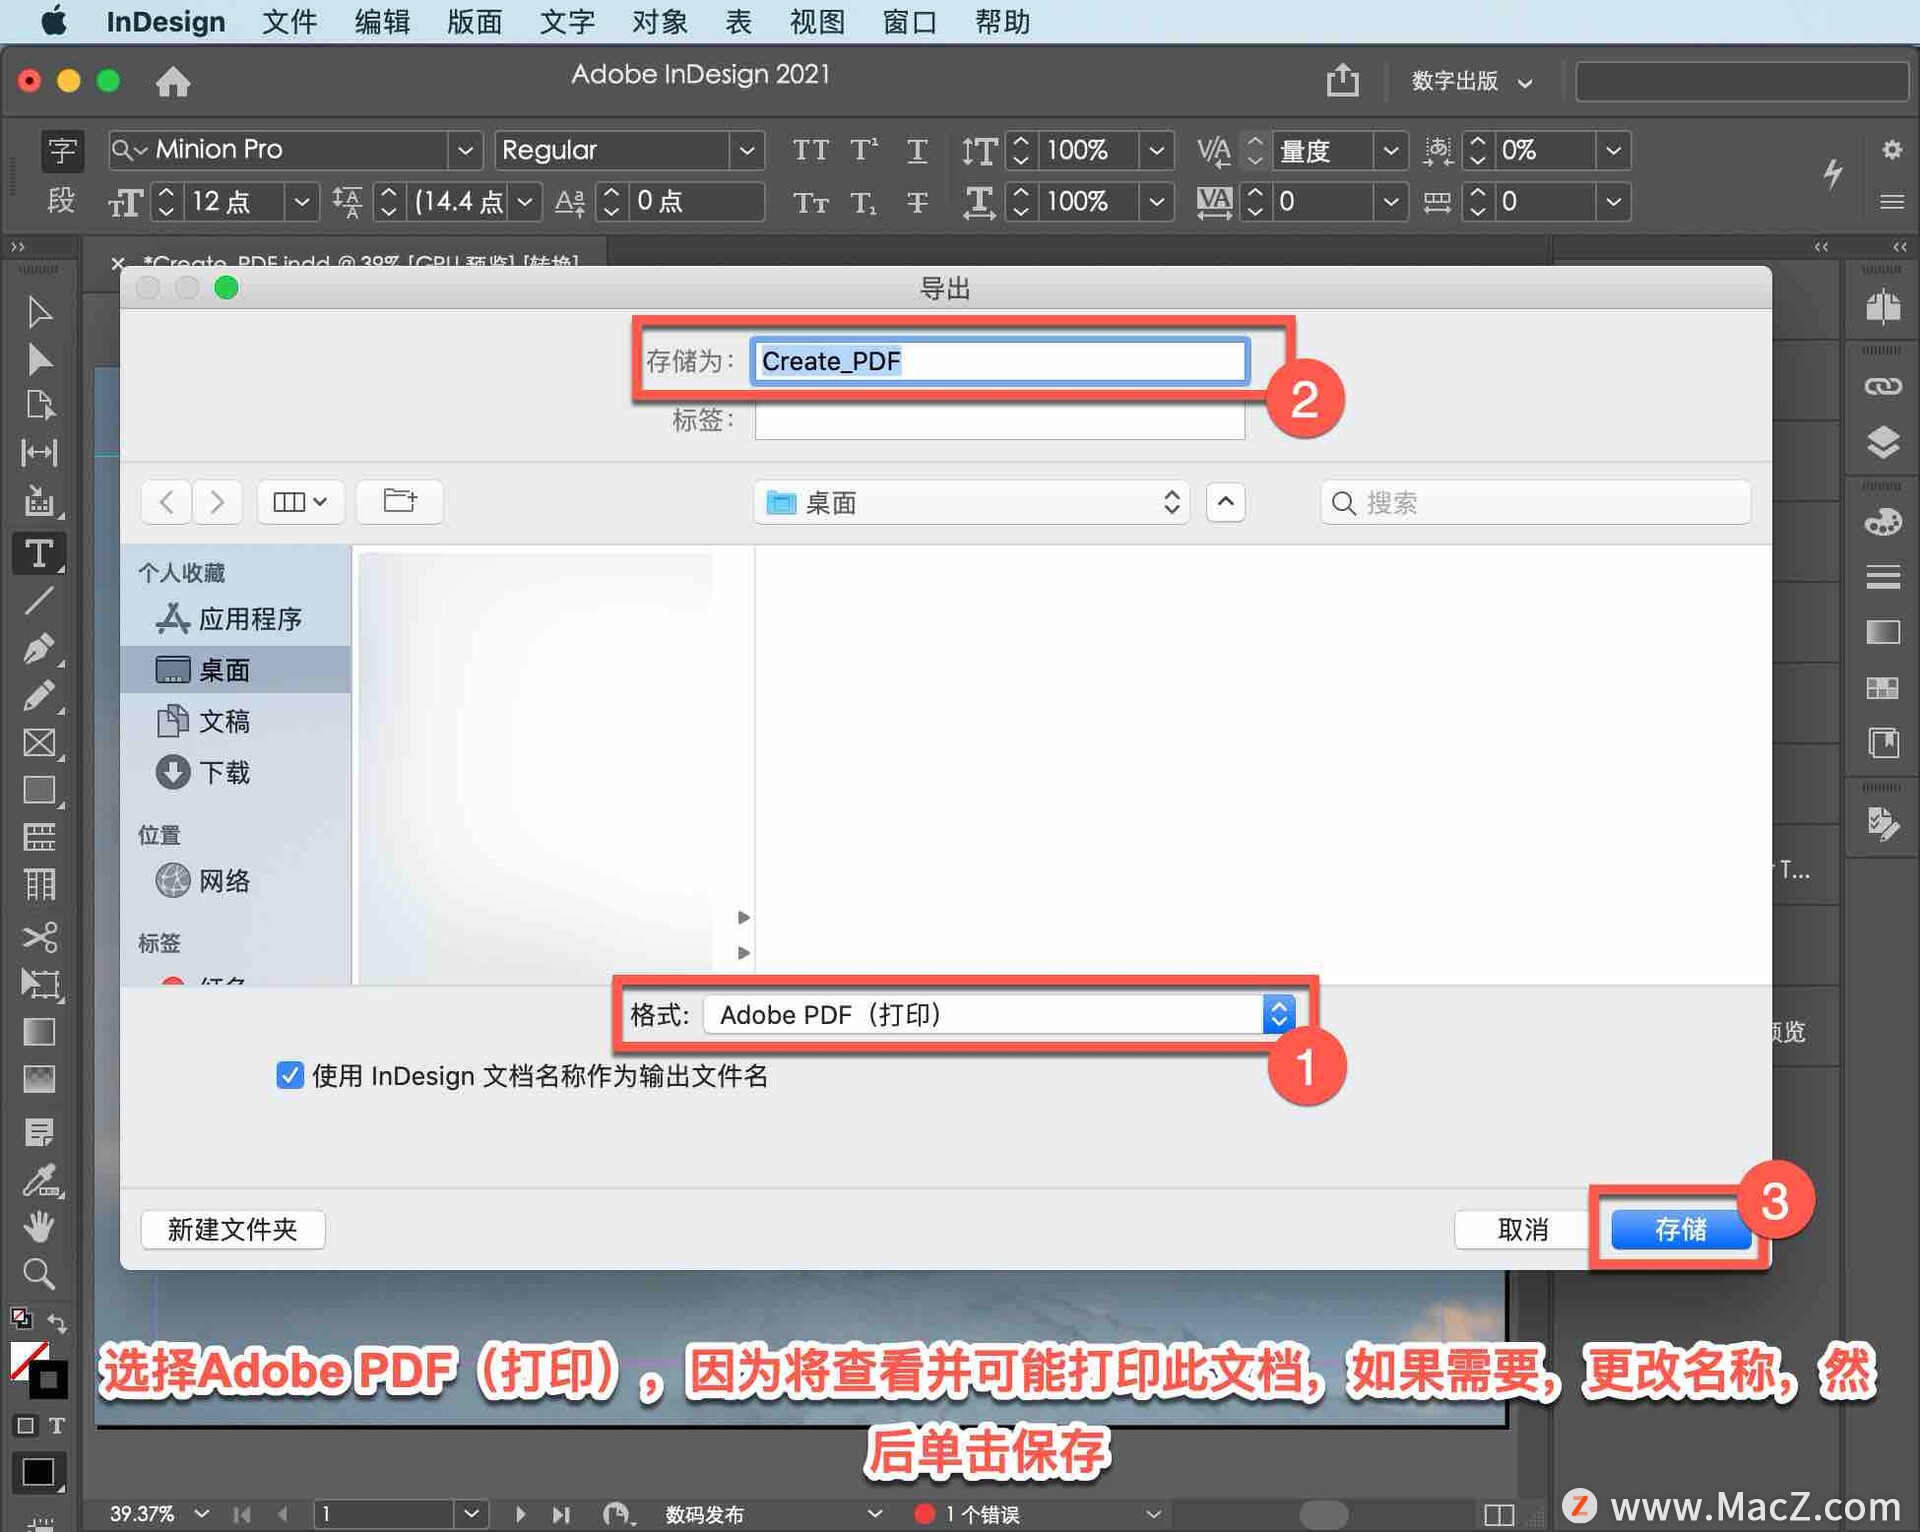Select the Pencil tool
The width and height of the screenshot is (1920, 1532).
pyautogui.click(x=39, y=696)
